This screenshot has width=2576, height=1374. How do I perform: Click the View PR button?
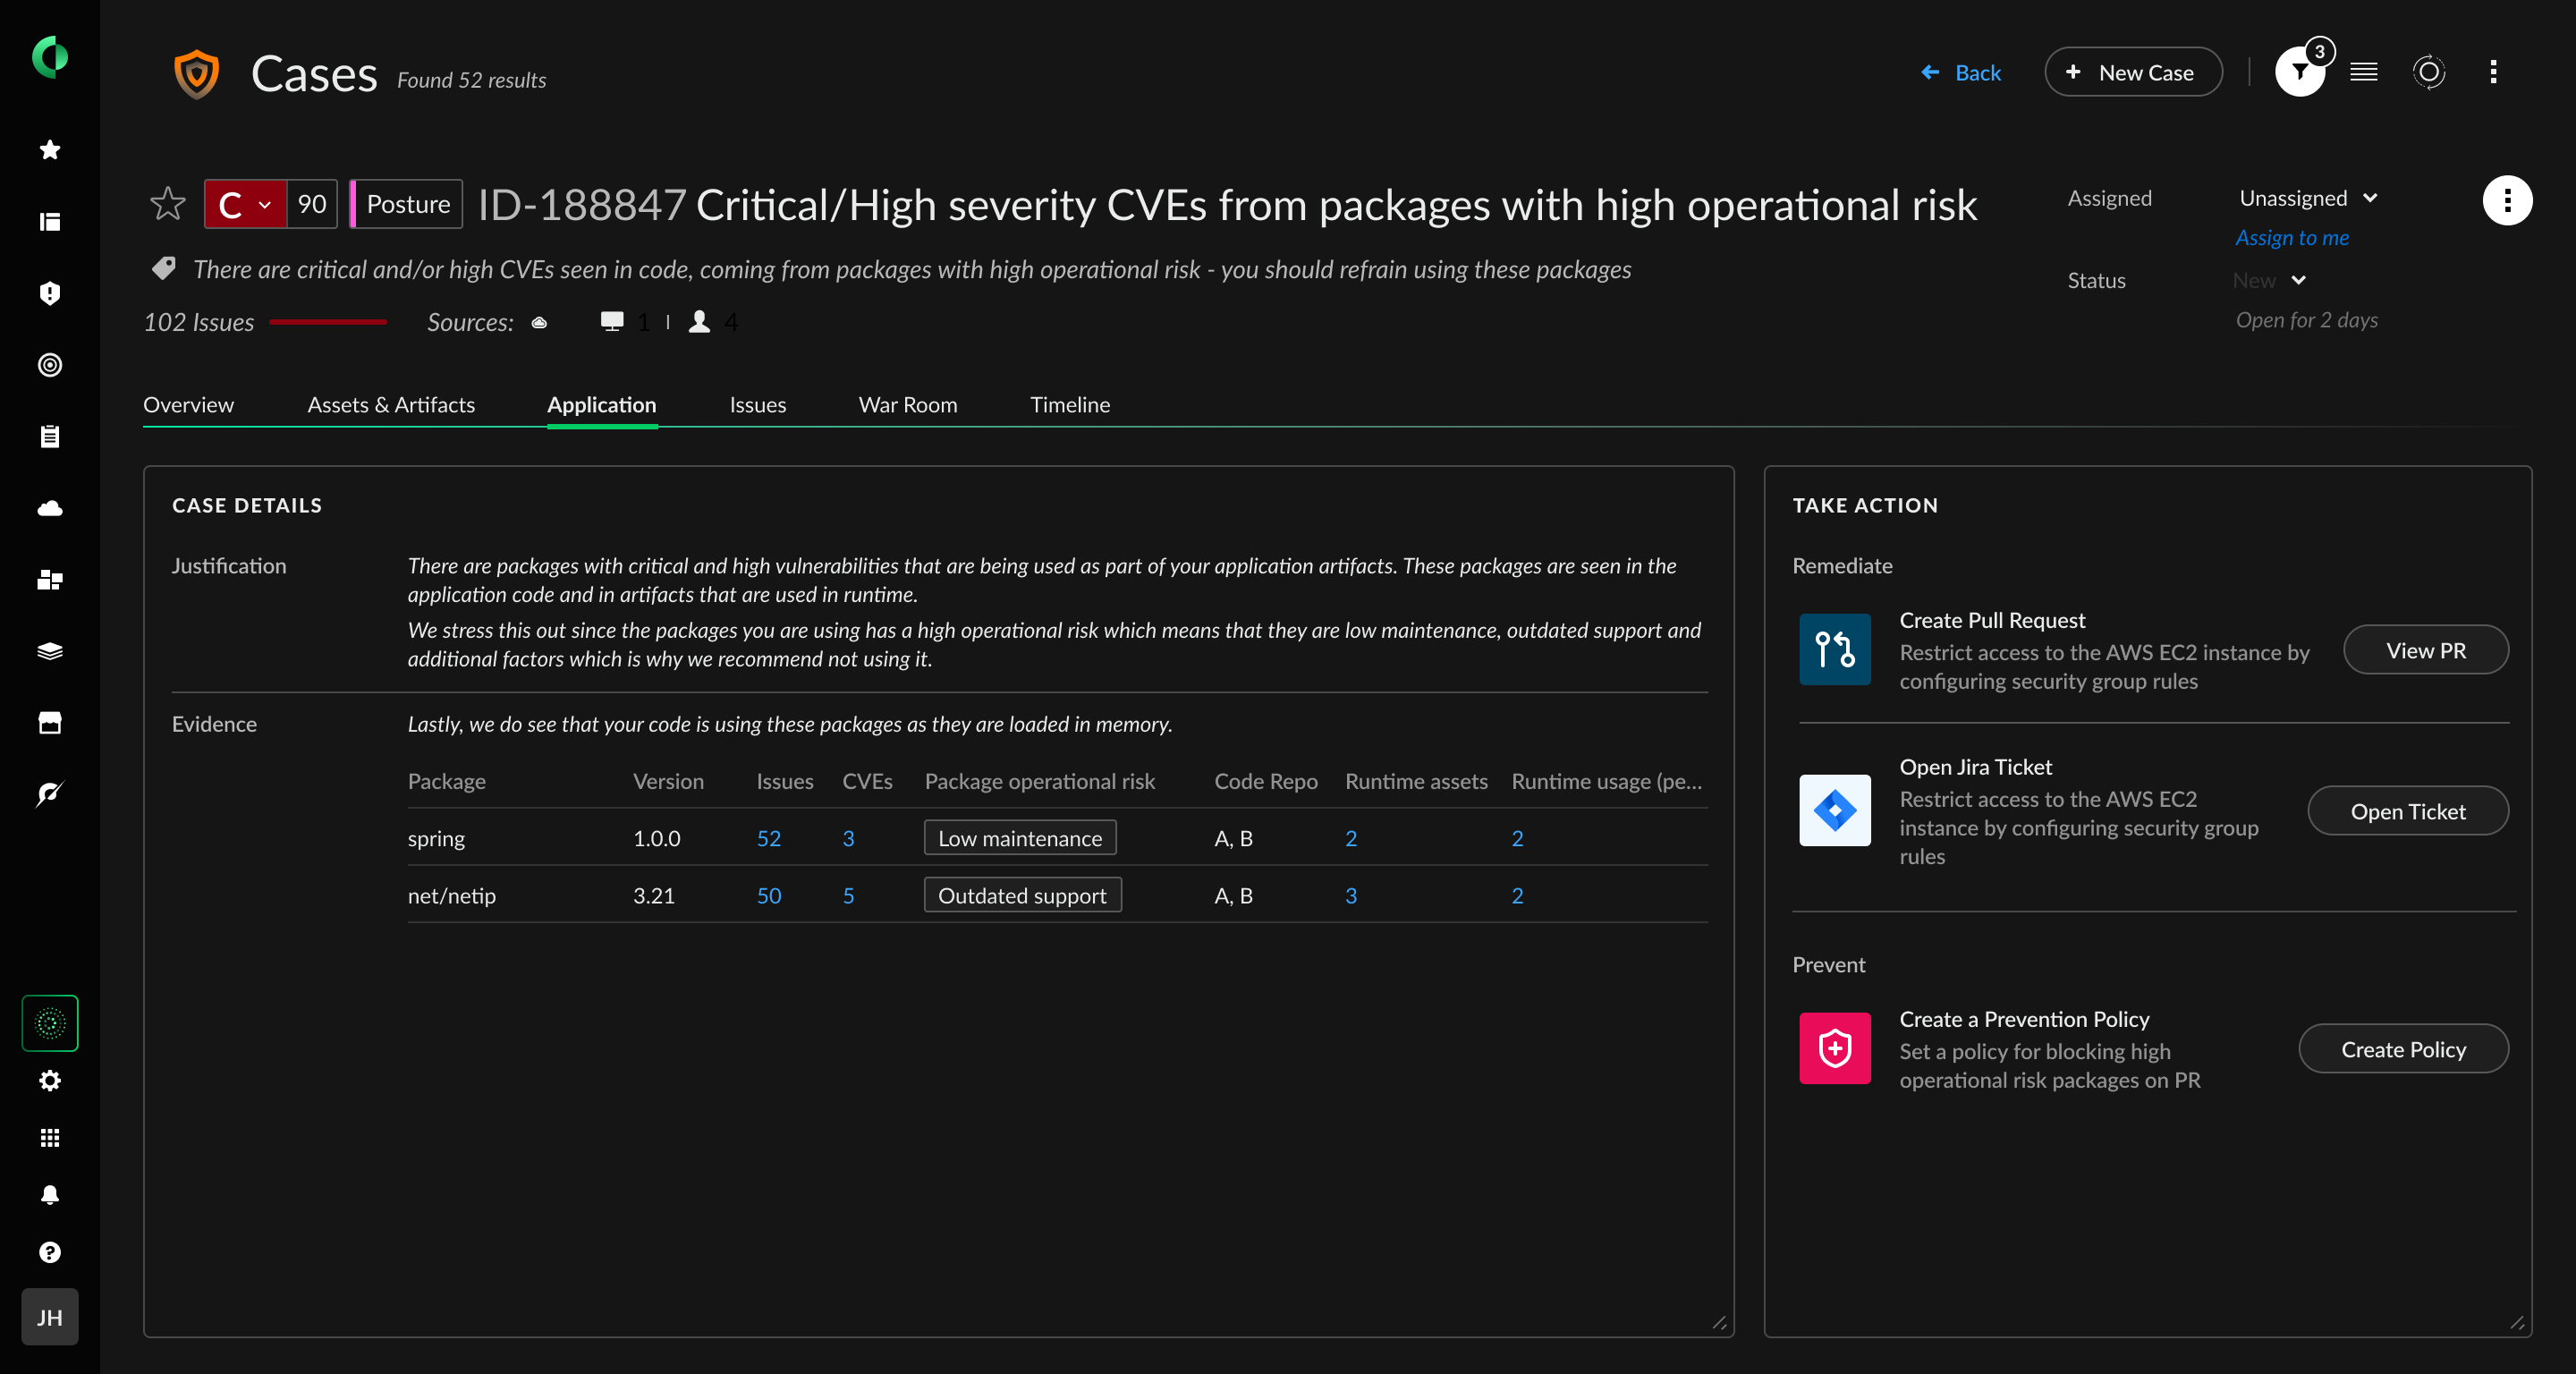2425,650
